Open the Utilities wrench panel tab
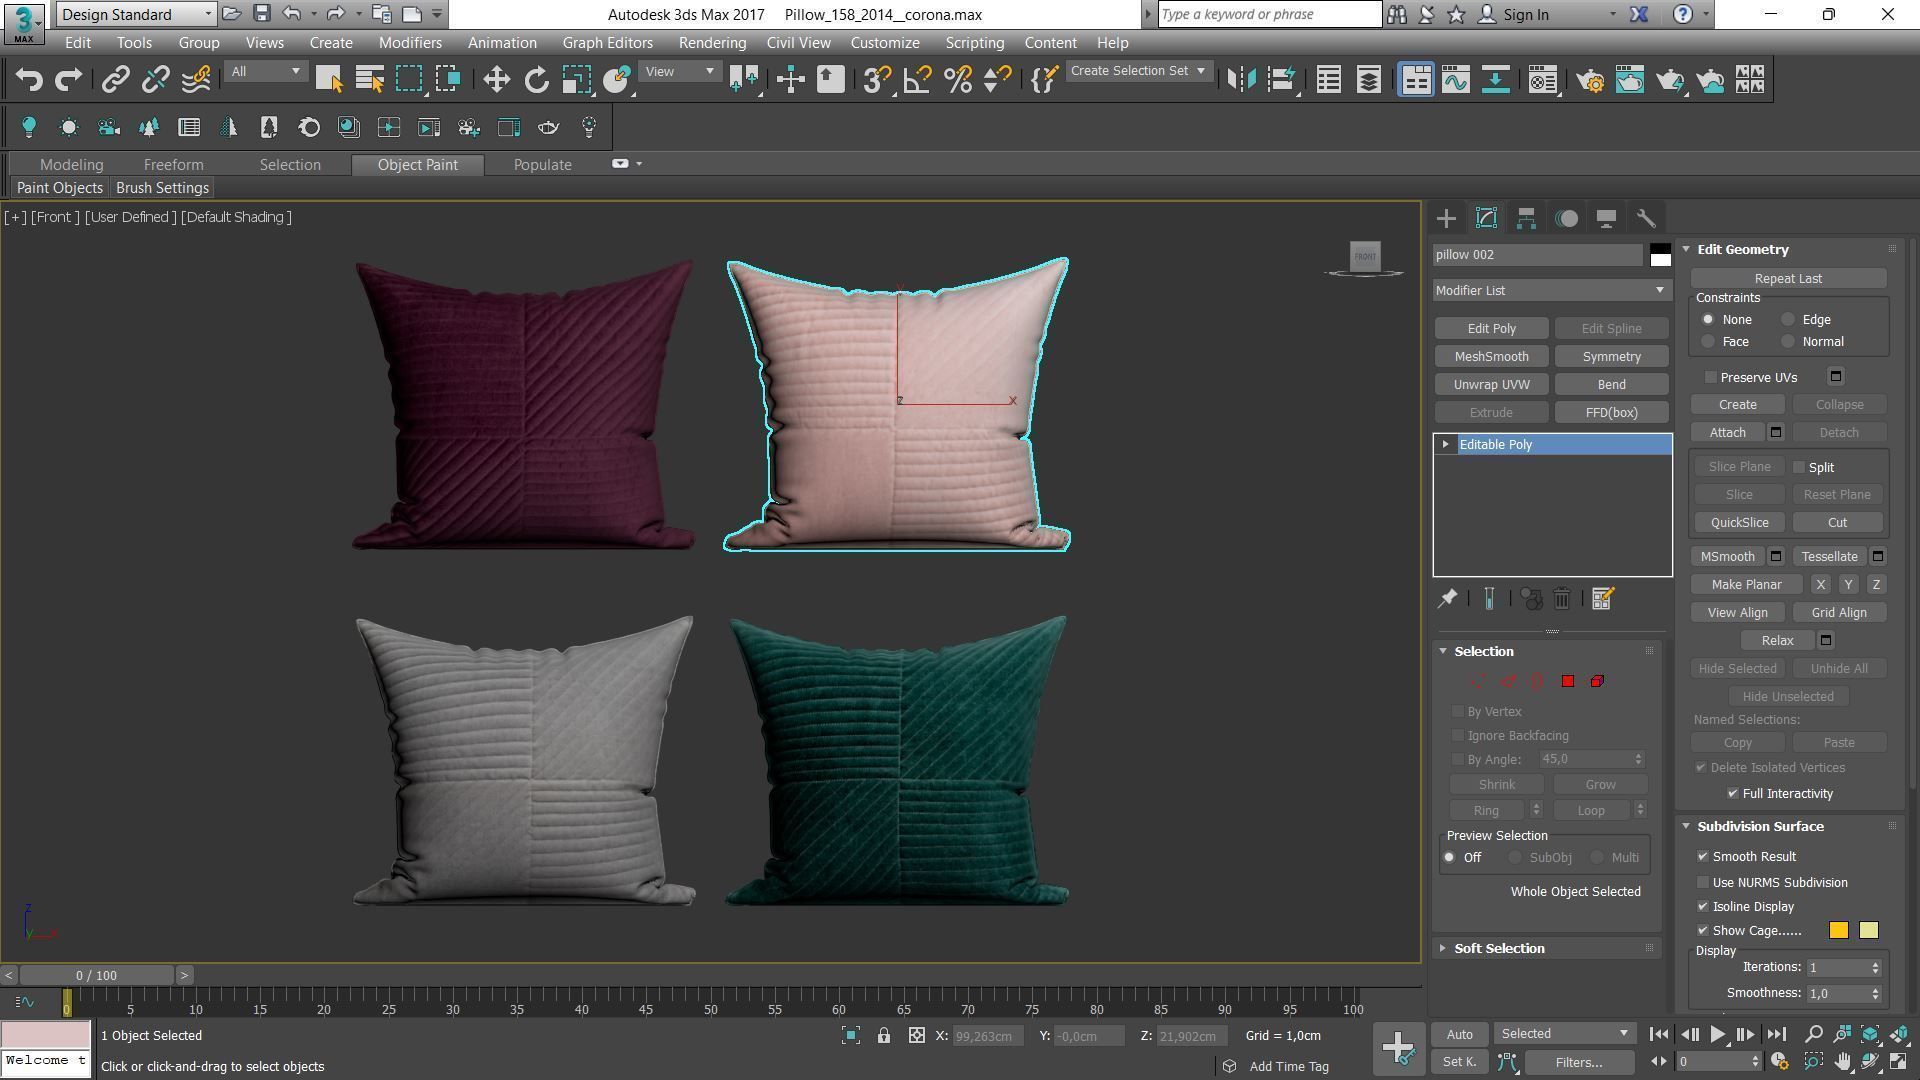 click(1646, 218)
